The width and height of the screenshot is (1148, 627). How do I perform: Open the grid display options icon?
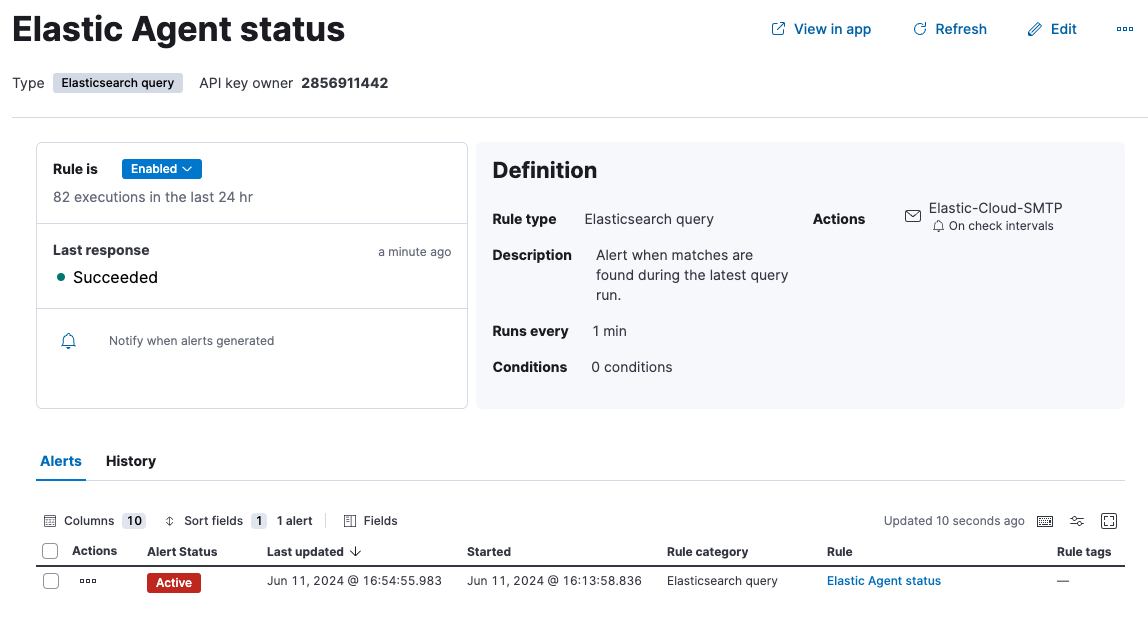pyautogui.click(x=1077, y=521)
